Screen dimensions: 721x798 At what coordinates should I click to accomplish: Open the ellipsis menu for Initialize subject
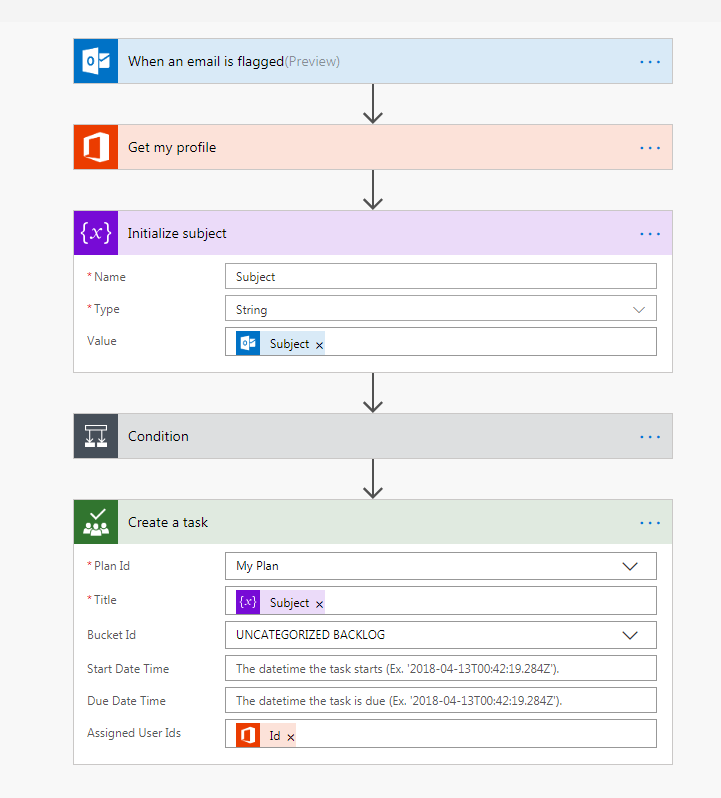[x=650, y=234]
